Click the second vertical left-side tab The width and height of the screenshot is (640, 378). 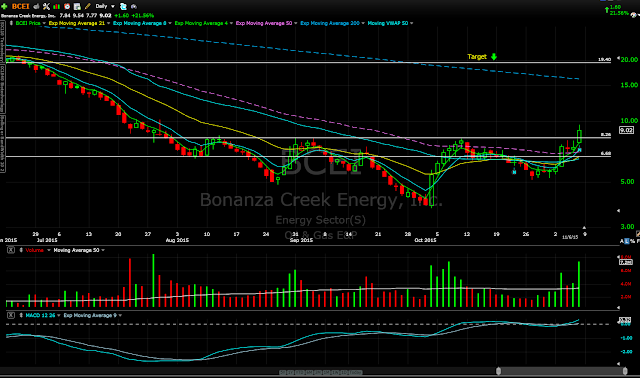pos(2,89)
